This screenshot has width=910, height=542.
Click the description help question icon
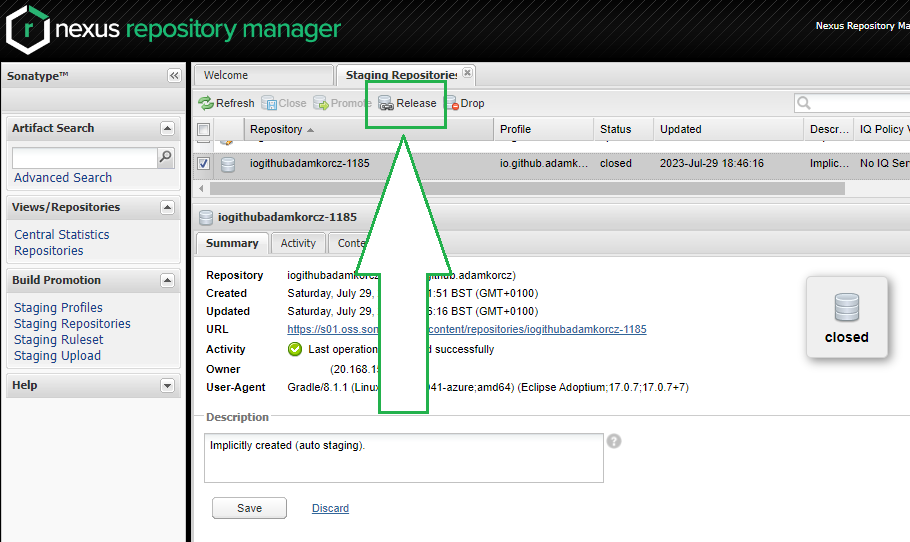pos(614,442)
